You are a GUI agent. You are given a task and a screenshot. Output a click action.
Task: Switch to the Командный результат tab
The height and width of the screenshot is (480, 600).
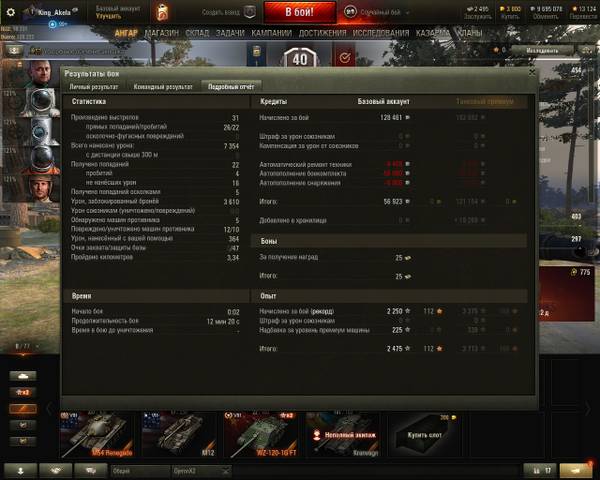[x=163, y=87]
